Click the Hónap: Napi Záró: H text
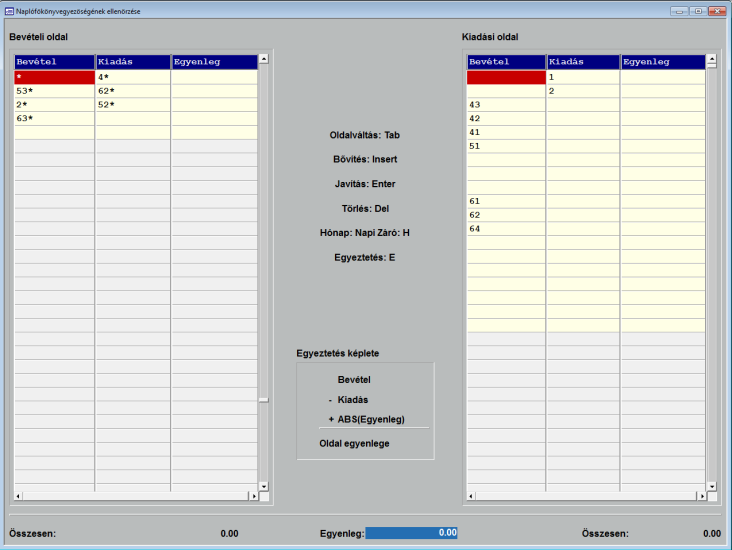Viewport: 732px width, 550px height. point(365,233)
